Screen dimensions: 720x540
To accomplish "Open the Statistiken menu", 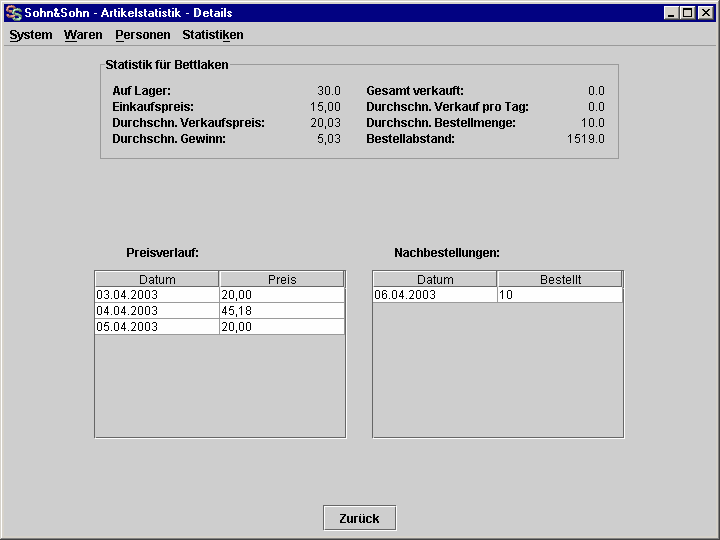I will pos(213,35).
